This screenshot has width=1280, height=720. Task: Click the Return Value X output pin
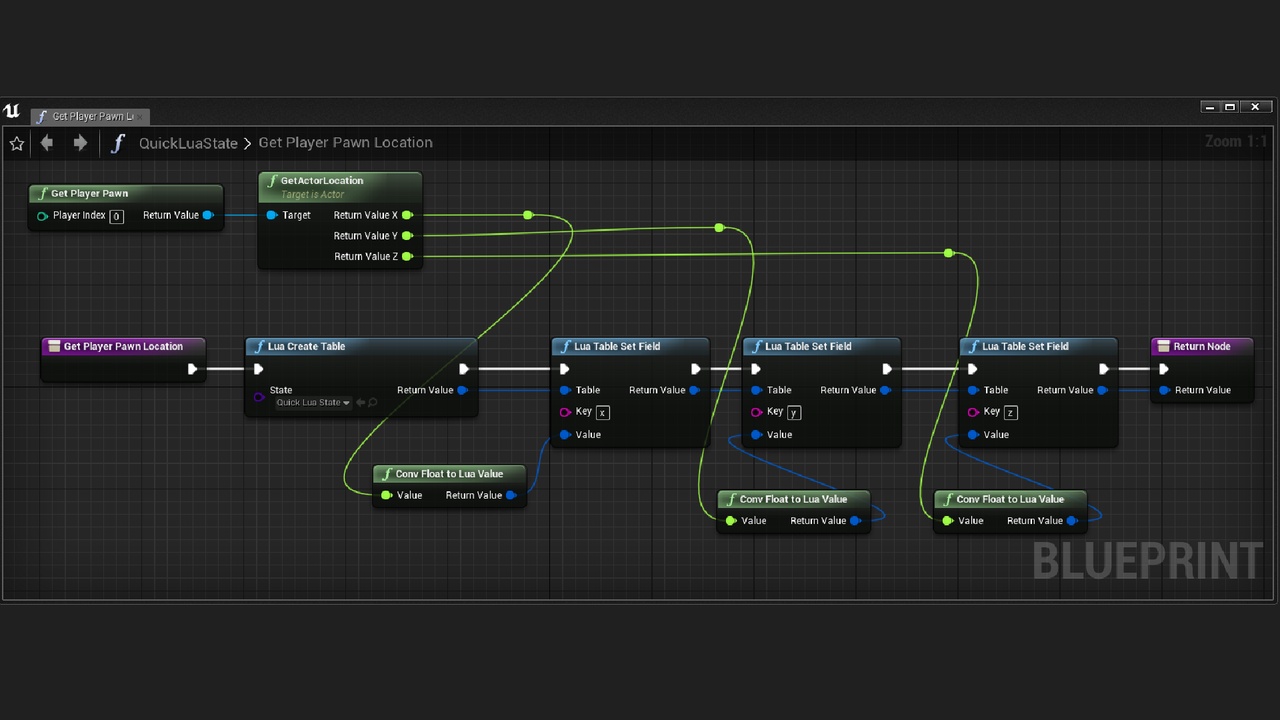[x=407, y=215]
